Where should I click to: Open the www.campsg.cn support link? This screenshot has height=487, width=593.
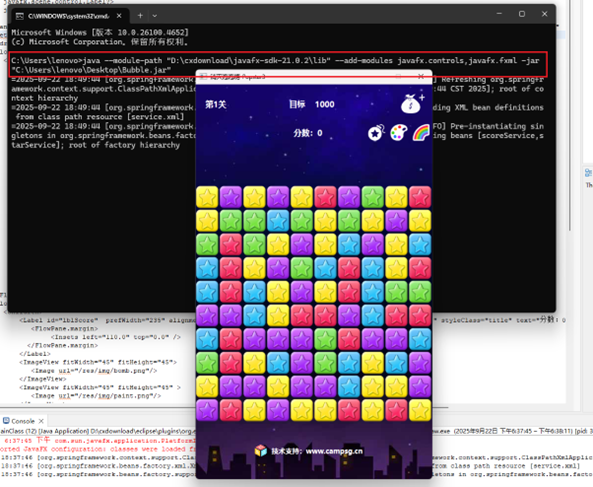[334, 451]
